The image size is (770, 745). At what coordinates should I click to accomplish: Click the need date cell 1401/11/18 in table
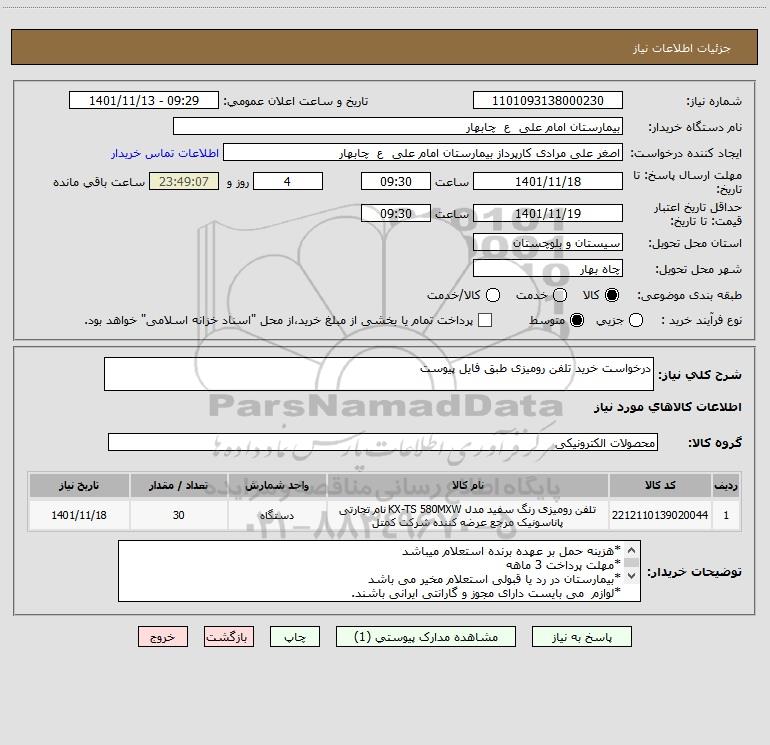click(x=79, y=515)
